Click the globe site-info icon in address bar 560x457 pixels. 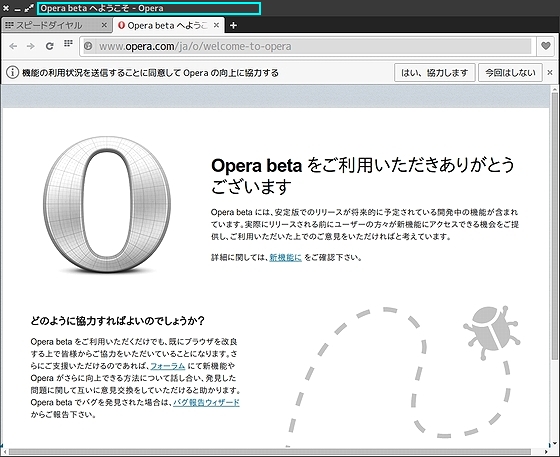click(88, 46)
